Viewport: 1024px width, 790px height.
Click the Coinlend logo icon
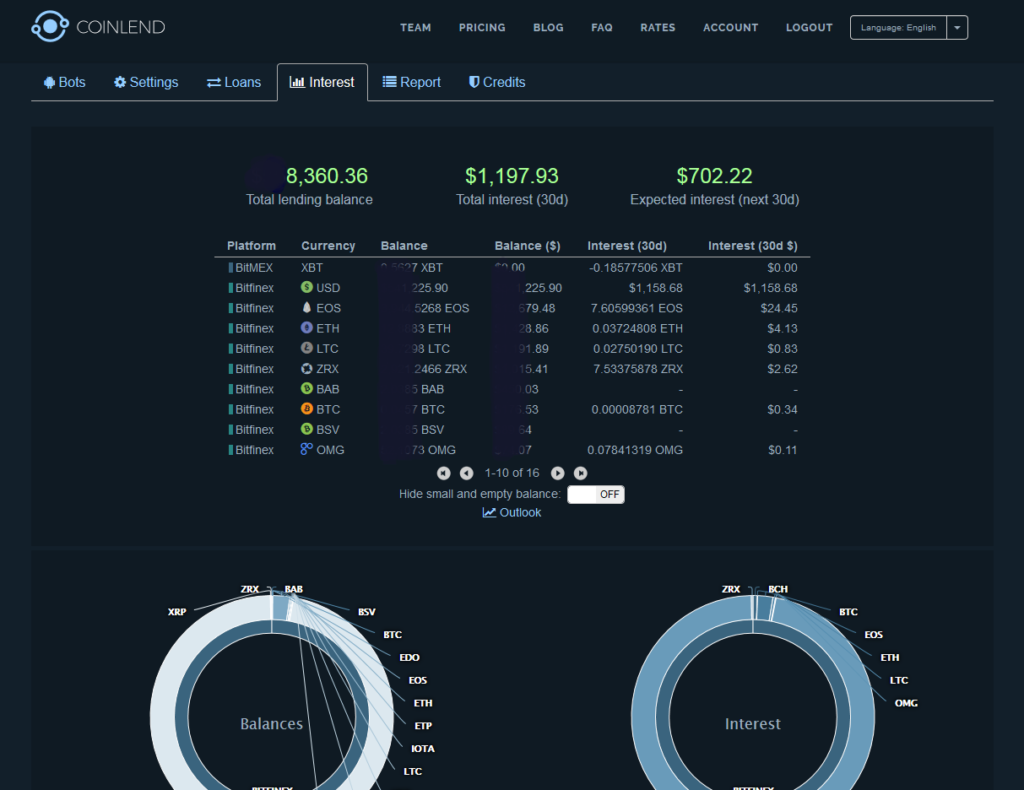pos(50,26)
